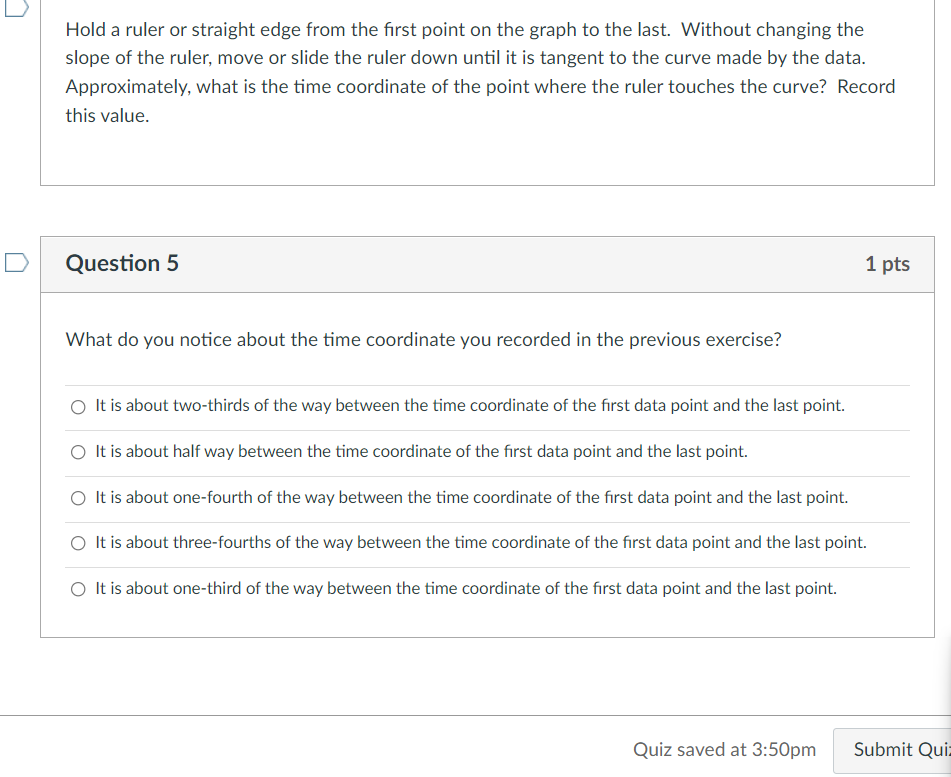Select the "about half way between" answer

click(78, 452)
